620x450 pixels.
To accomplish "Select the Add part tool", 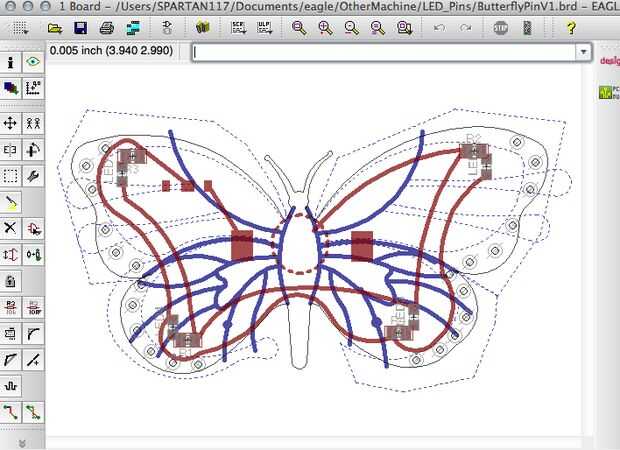I will 33,228.
